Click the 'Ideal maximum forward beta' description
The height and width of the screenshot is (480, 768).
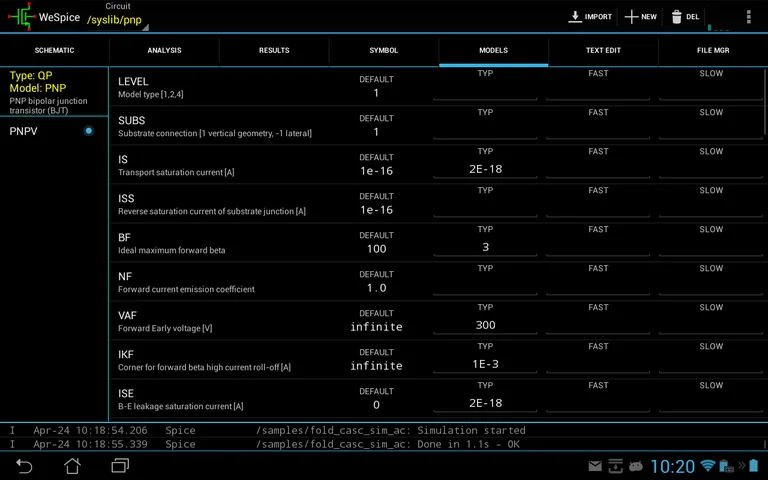tap(171, 250)
